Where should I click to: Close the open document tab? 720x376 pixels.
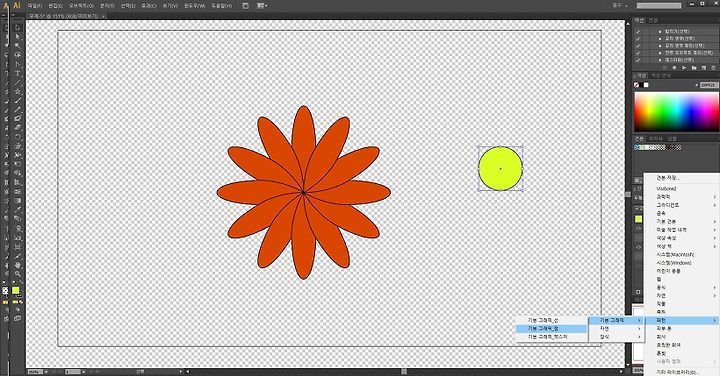(x=103, y=16)
